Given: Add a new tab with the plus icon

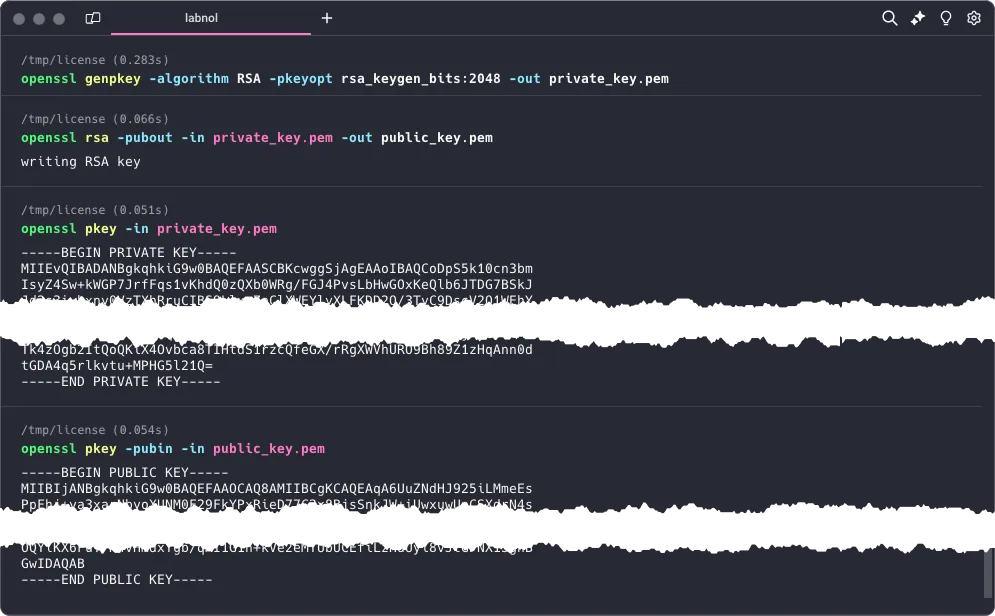Looking at the screenshot, I should click(327, 18).
